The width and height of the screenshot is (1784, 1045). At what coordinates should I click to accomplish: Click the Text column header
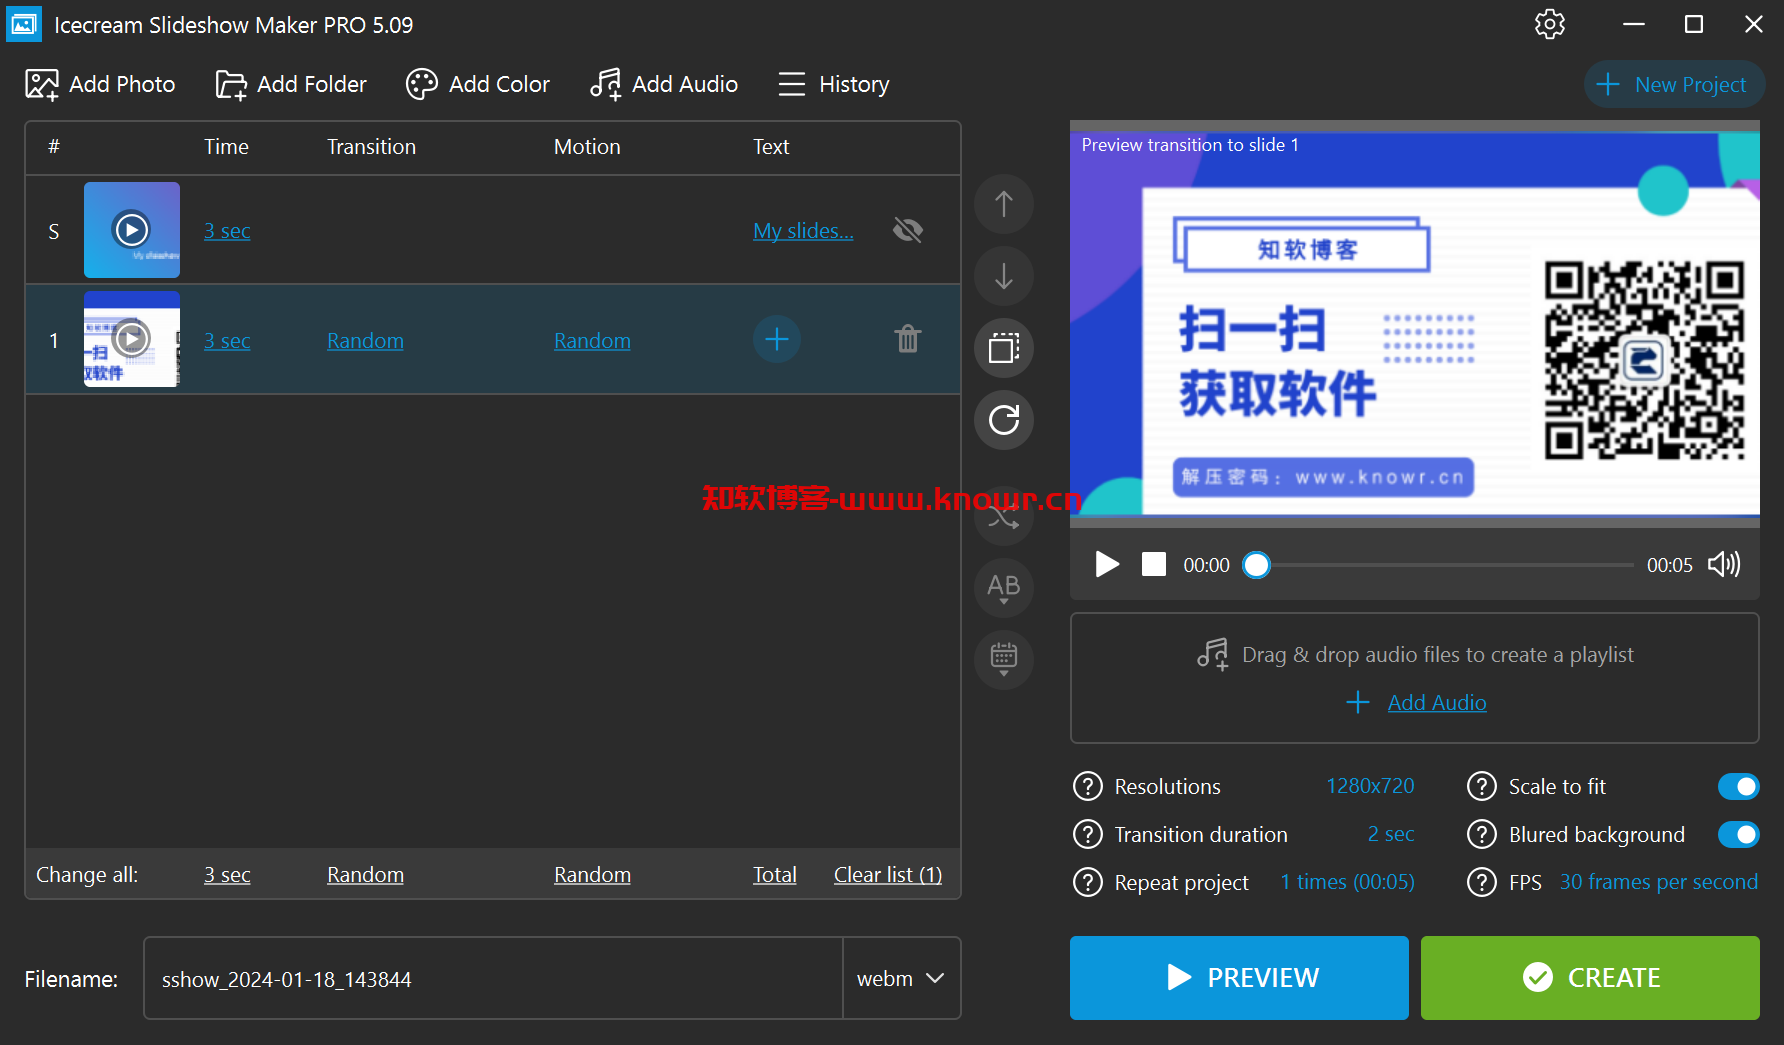pyautogui.click(x=771, y=147)
